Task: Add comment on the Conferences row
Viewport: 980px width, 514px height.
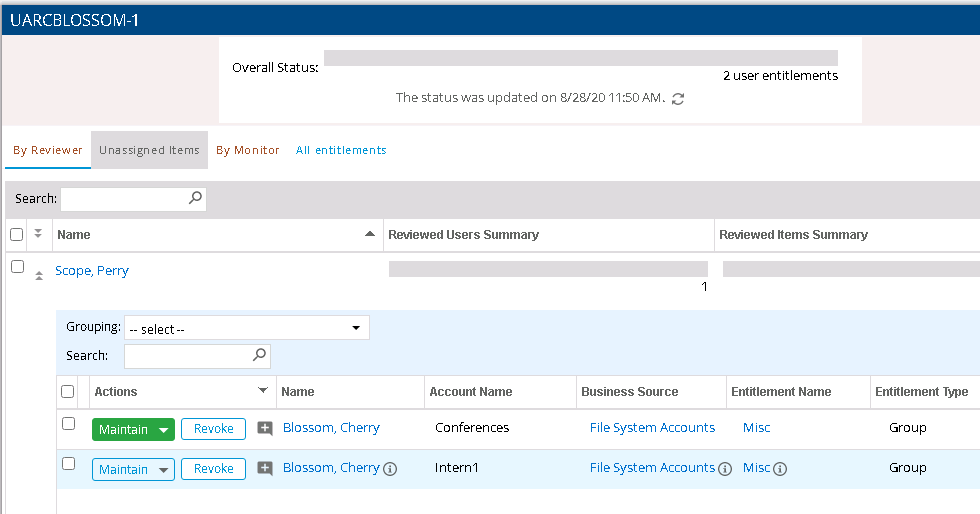Action: pyautogui.click(x=265, y=429)
